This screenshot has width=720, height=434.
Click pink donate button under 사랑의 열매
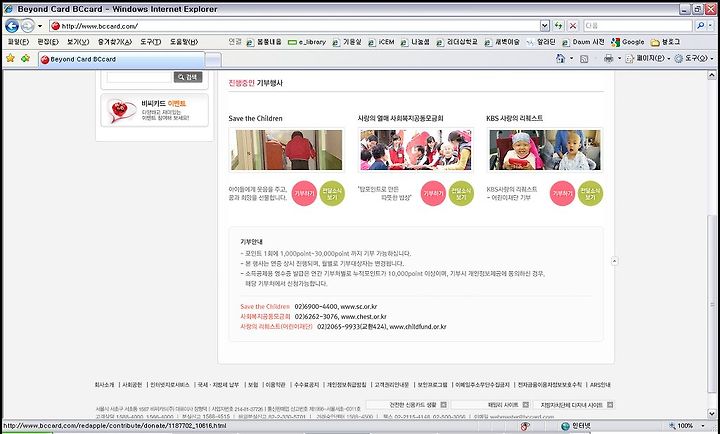[x=433, y=193]
